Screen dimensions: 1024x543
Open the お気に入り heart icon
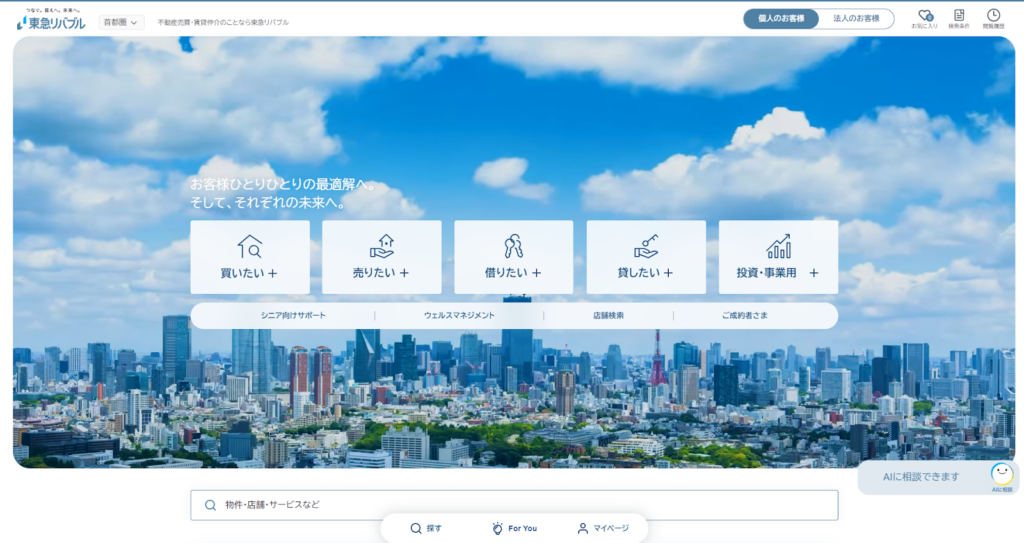pyautogui.click(x=925, y=18)
